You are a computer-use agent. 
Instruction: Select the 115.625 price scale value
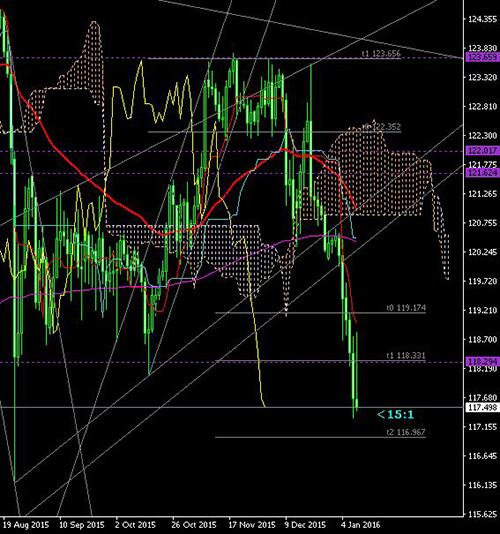pyautogui.click(x=482, y=514)
